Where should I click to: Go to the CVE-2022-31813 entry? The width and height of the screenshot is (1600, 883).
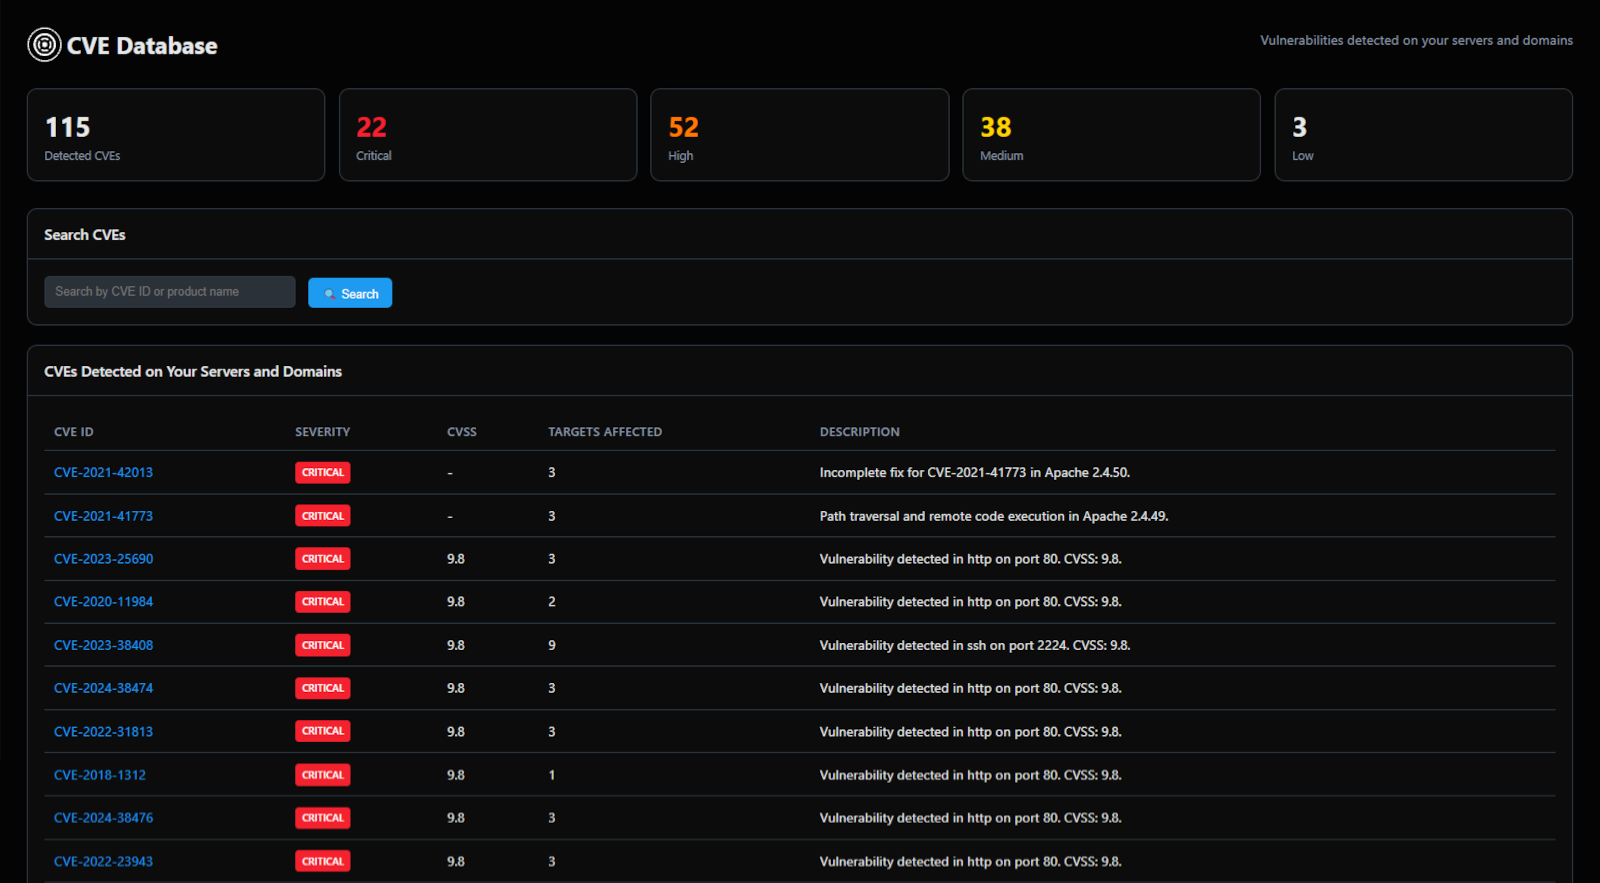click(103, 732)
